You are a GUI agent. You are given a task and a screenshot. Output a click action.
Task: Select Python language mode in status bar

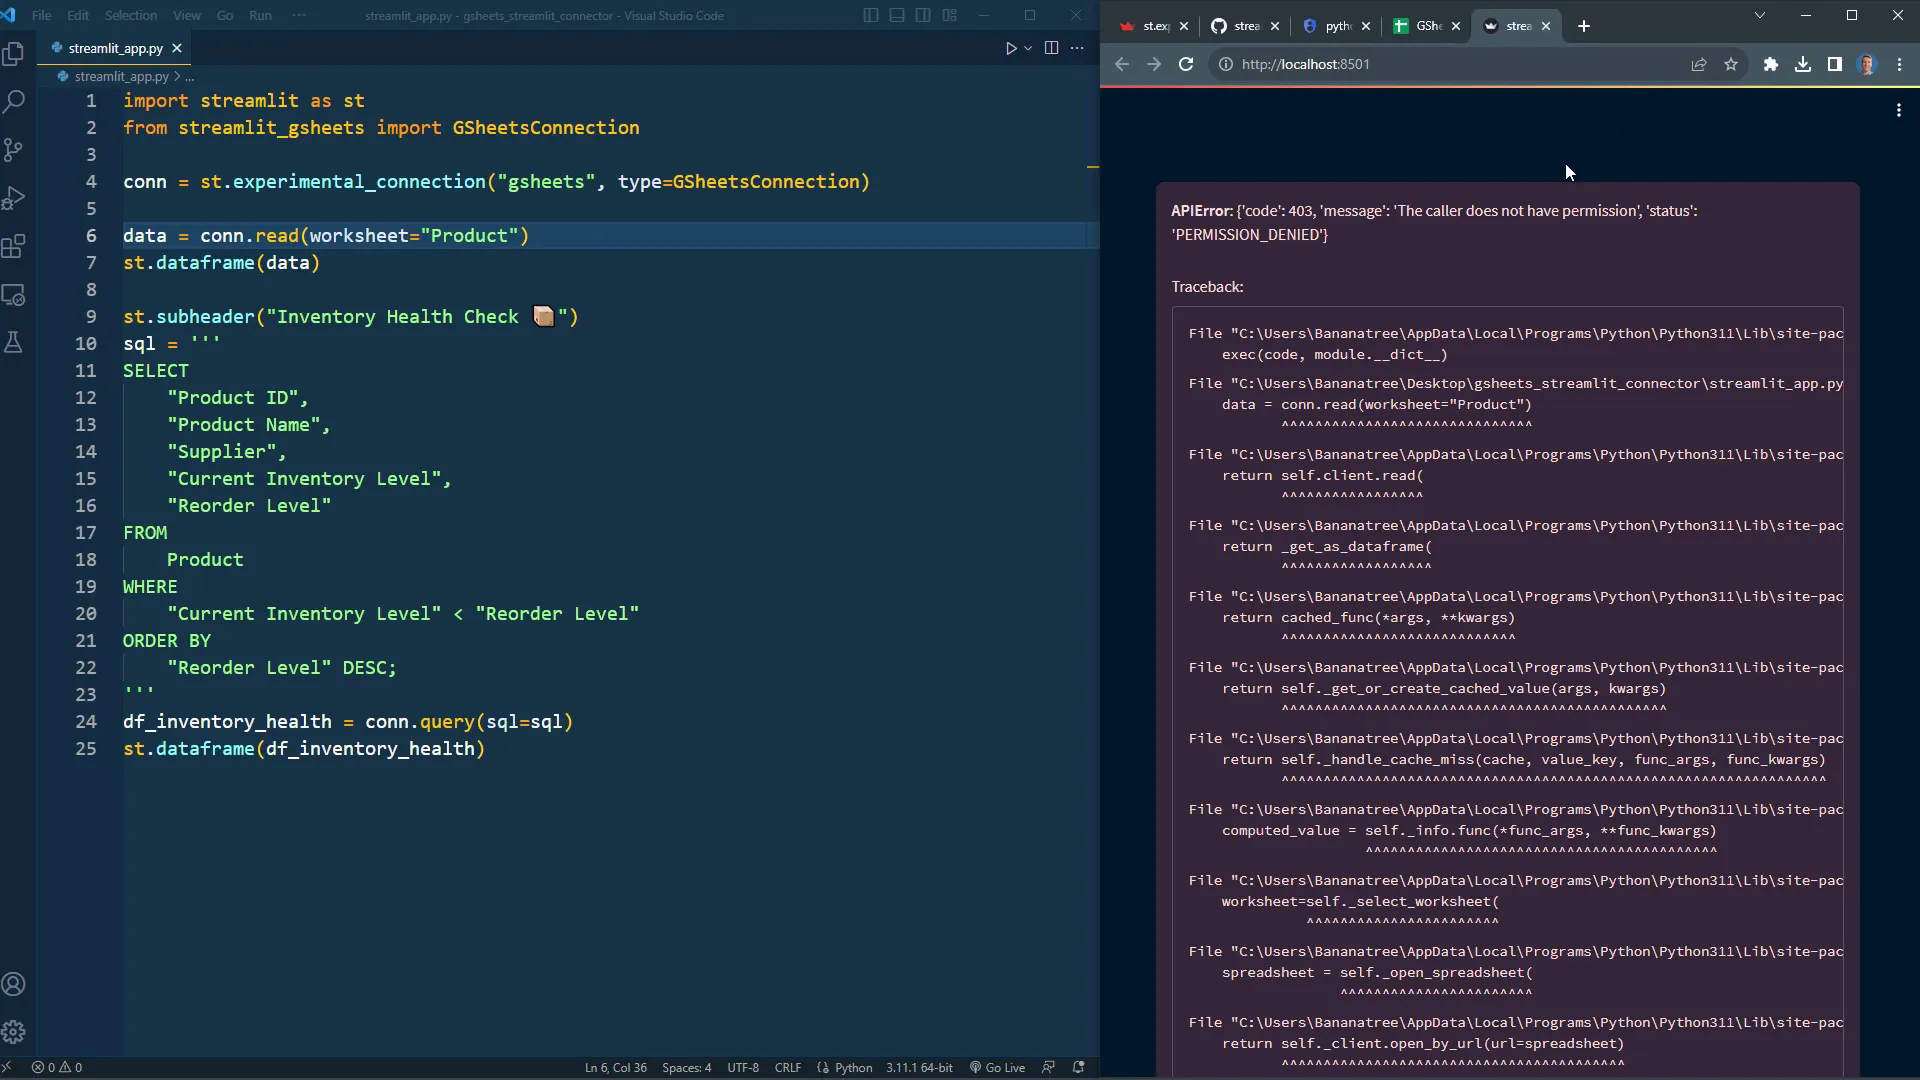point(853,1067)
